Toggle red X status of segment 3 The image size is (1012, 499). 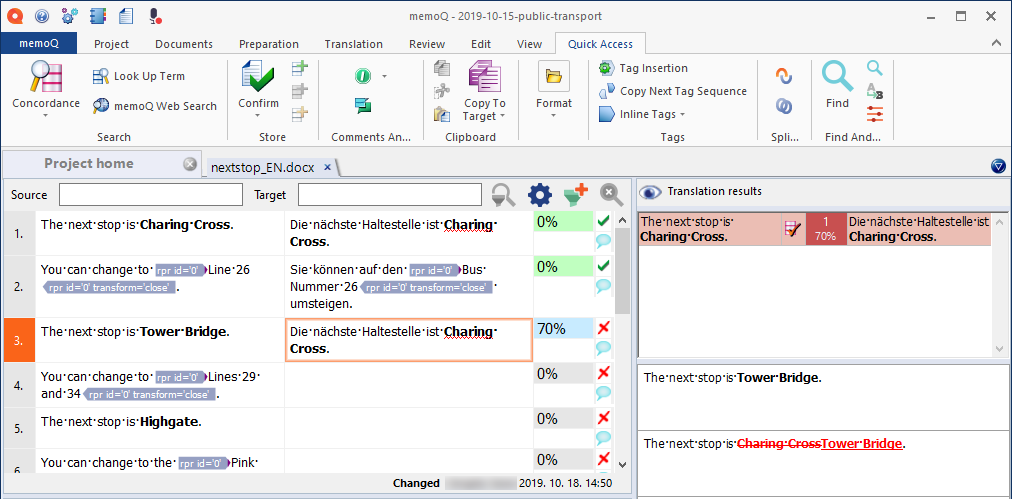point(603,328)
